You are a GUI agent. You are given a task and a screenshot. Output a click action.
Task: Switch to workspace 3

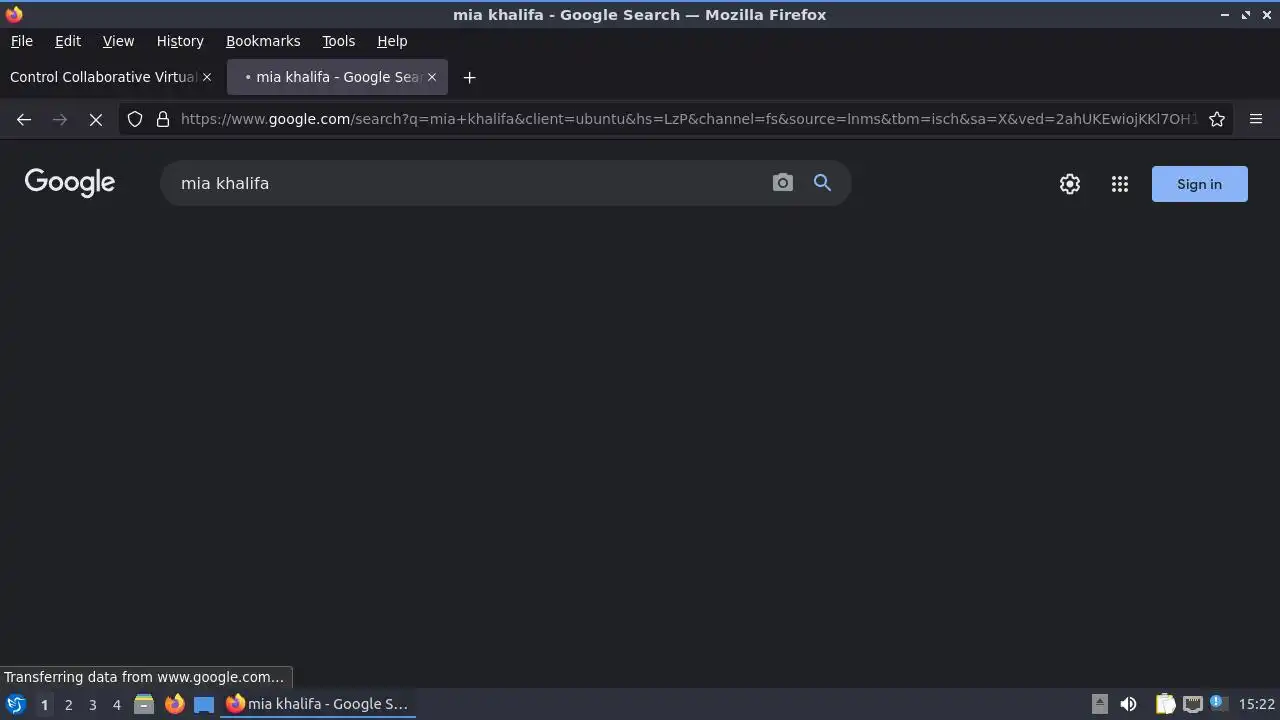92,704
